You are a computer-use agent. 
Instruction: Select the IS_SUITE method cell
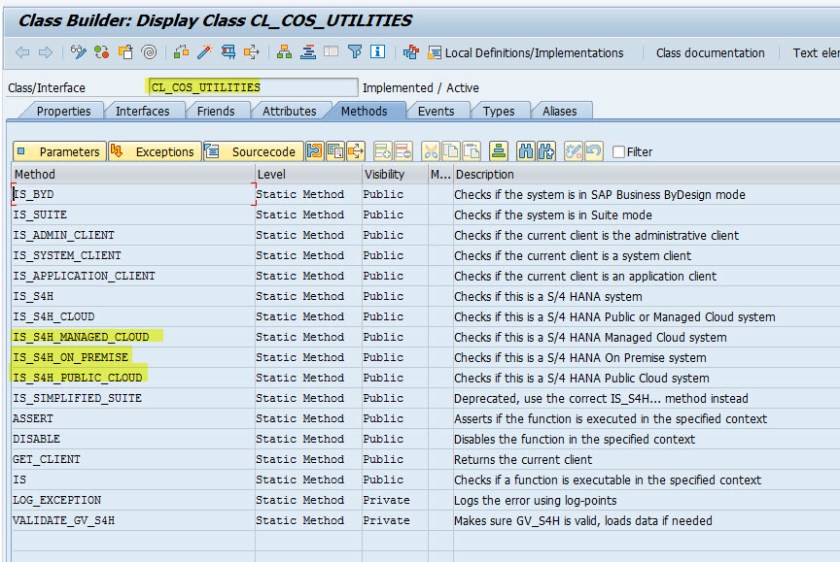[133, 214]
